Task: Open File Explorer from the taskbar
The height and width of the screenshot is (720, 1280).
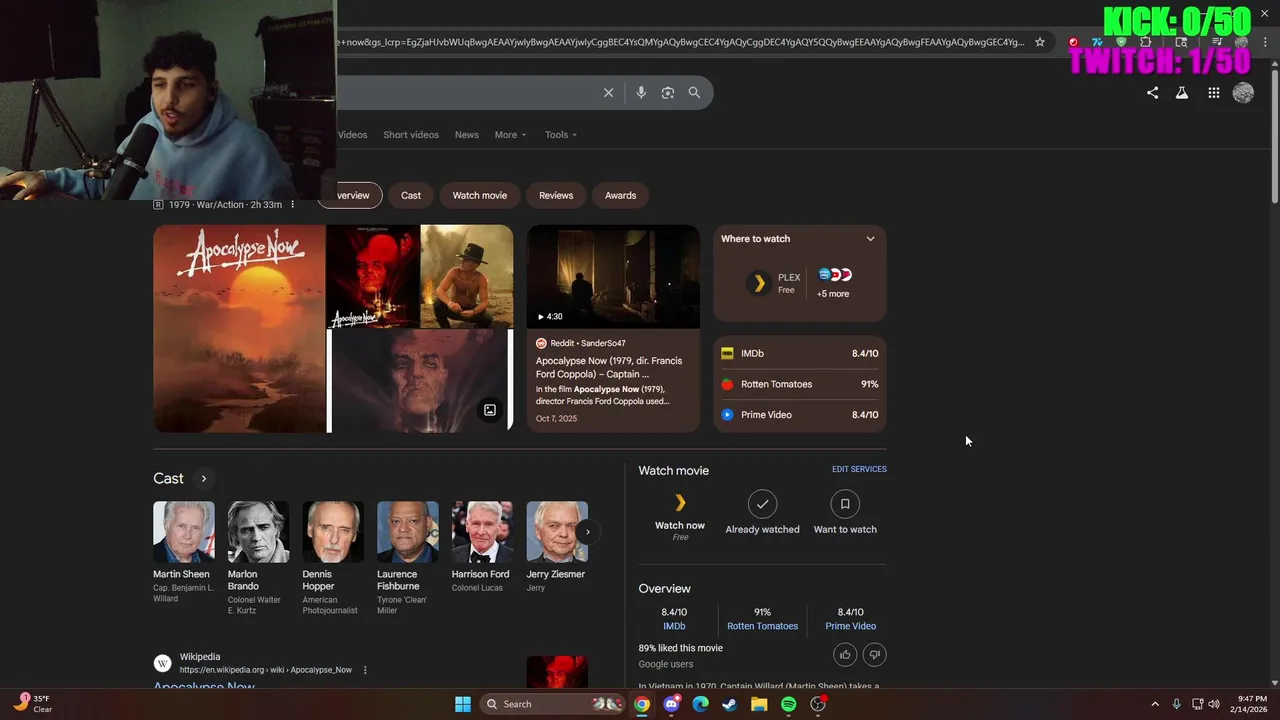Action: pyautogui.click(x=759, y=704)
